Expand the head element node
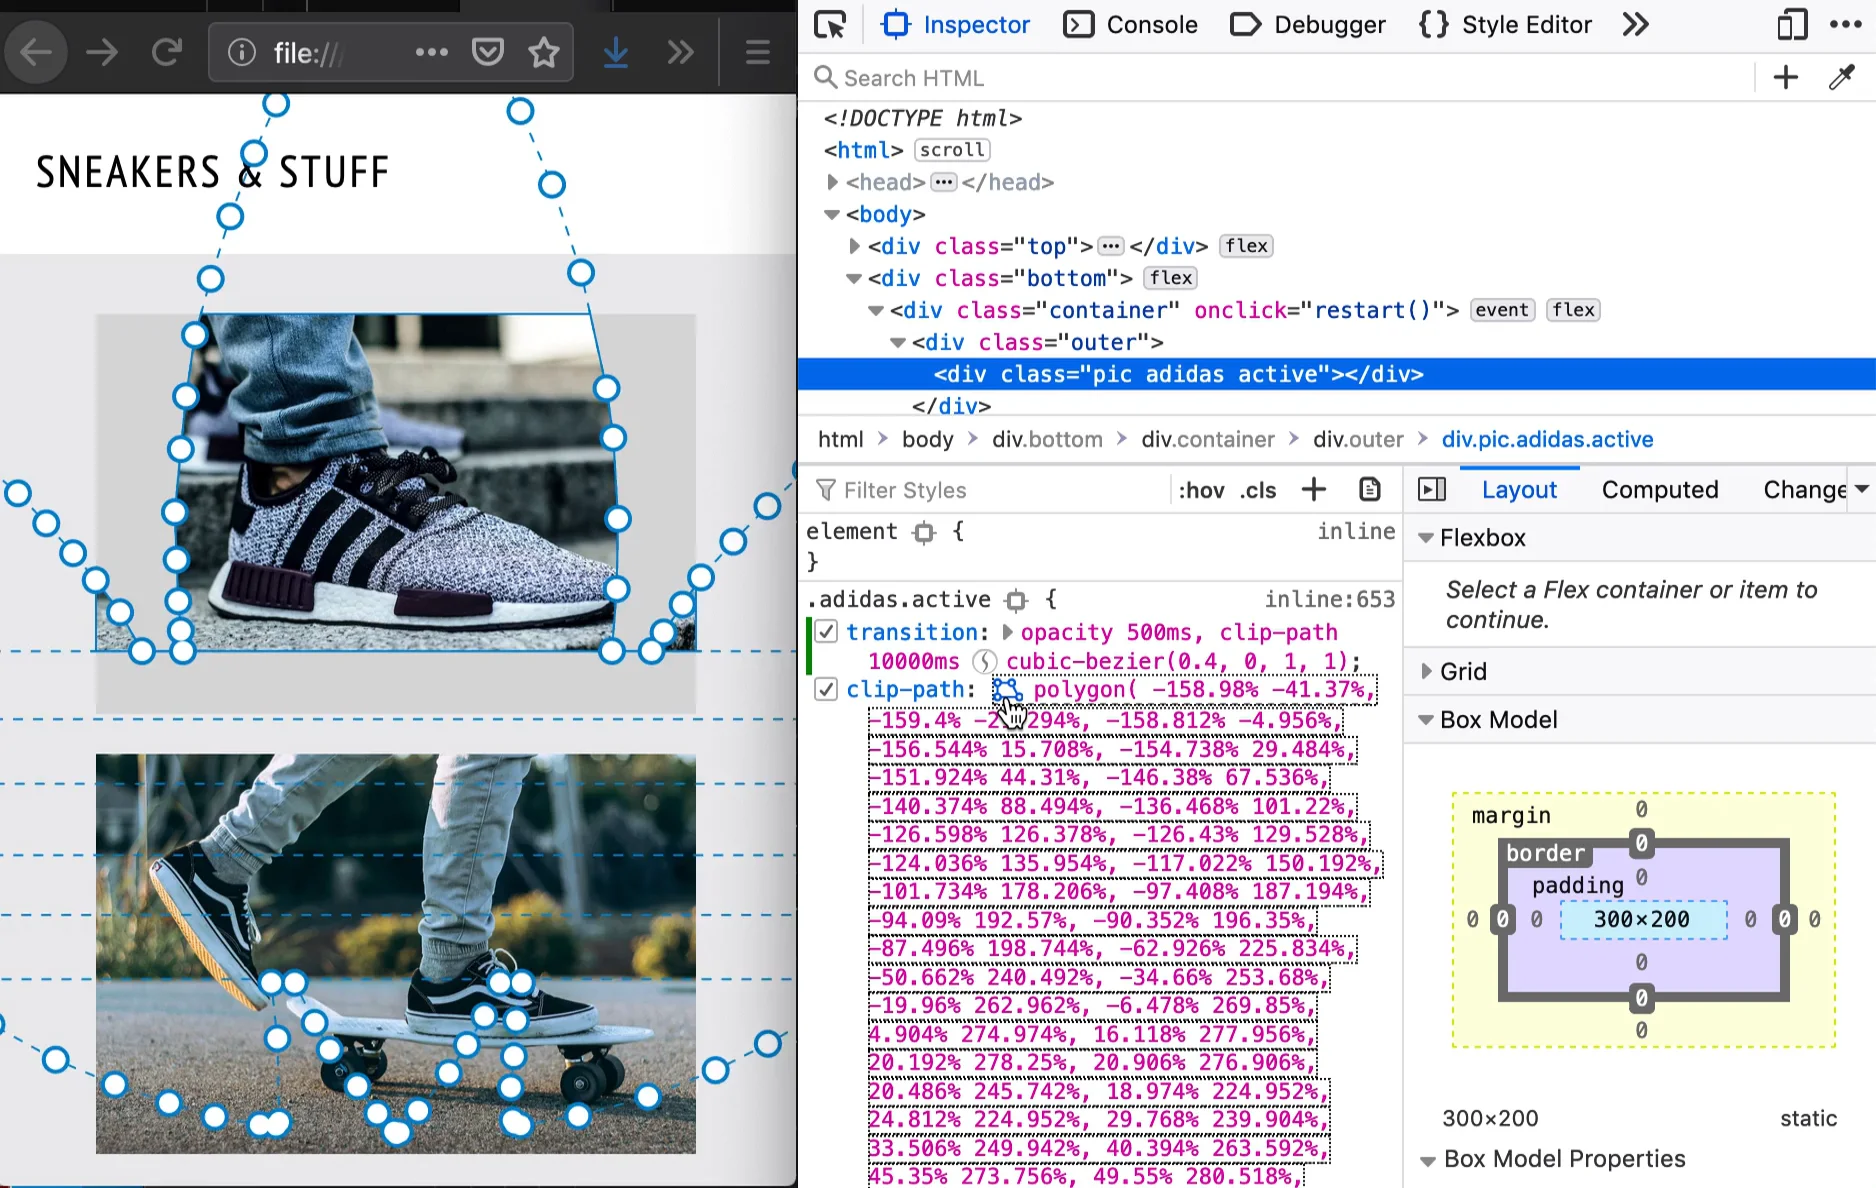The height and width of the screenshot is (1188, 1876). (832, 182)
